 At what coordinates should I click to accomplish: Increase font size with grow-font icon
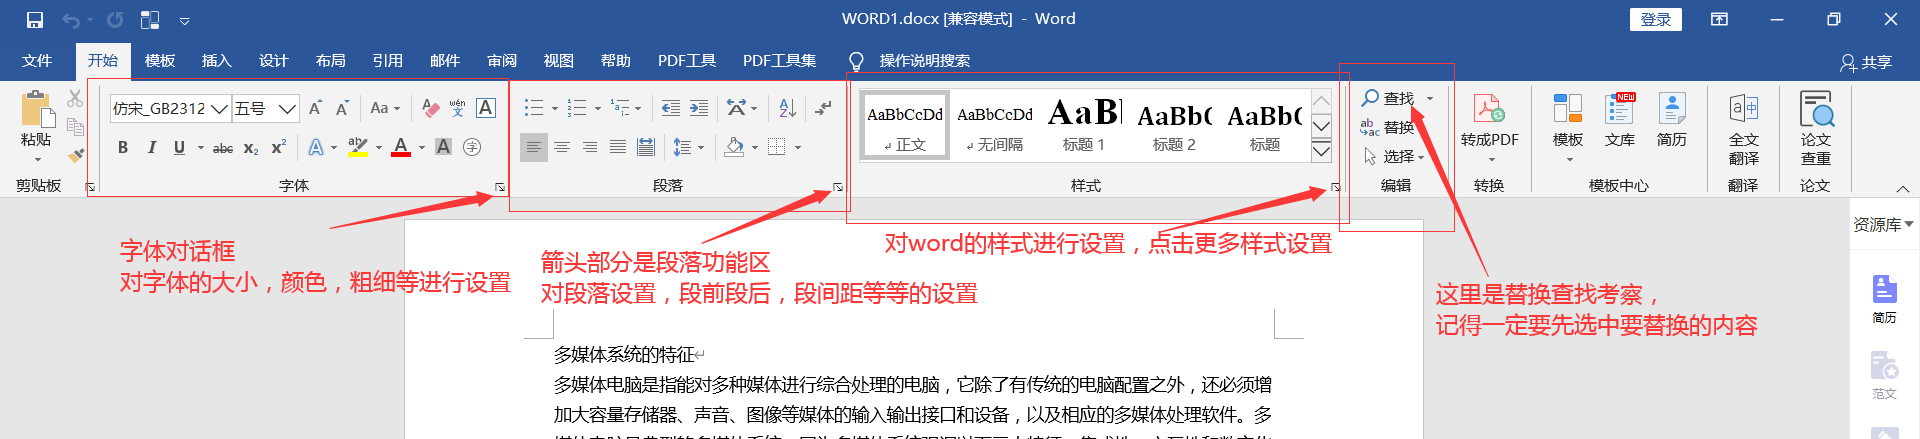tap(316, 108)
